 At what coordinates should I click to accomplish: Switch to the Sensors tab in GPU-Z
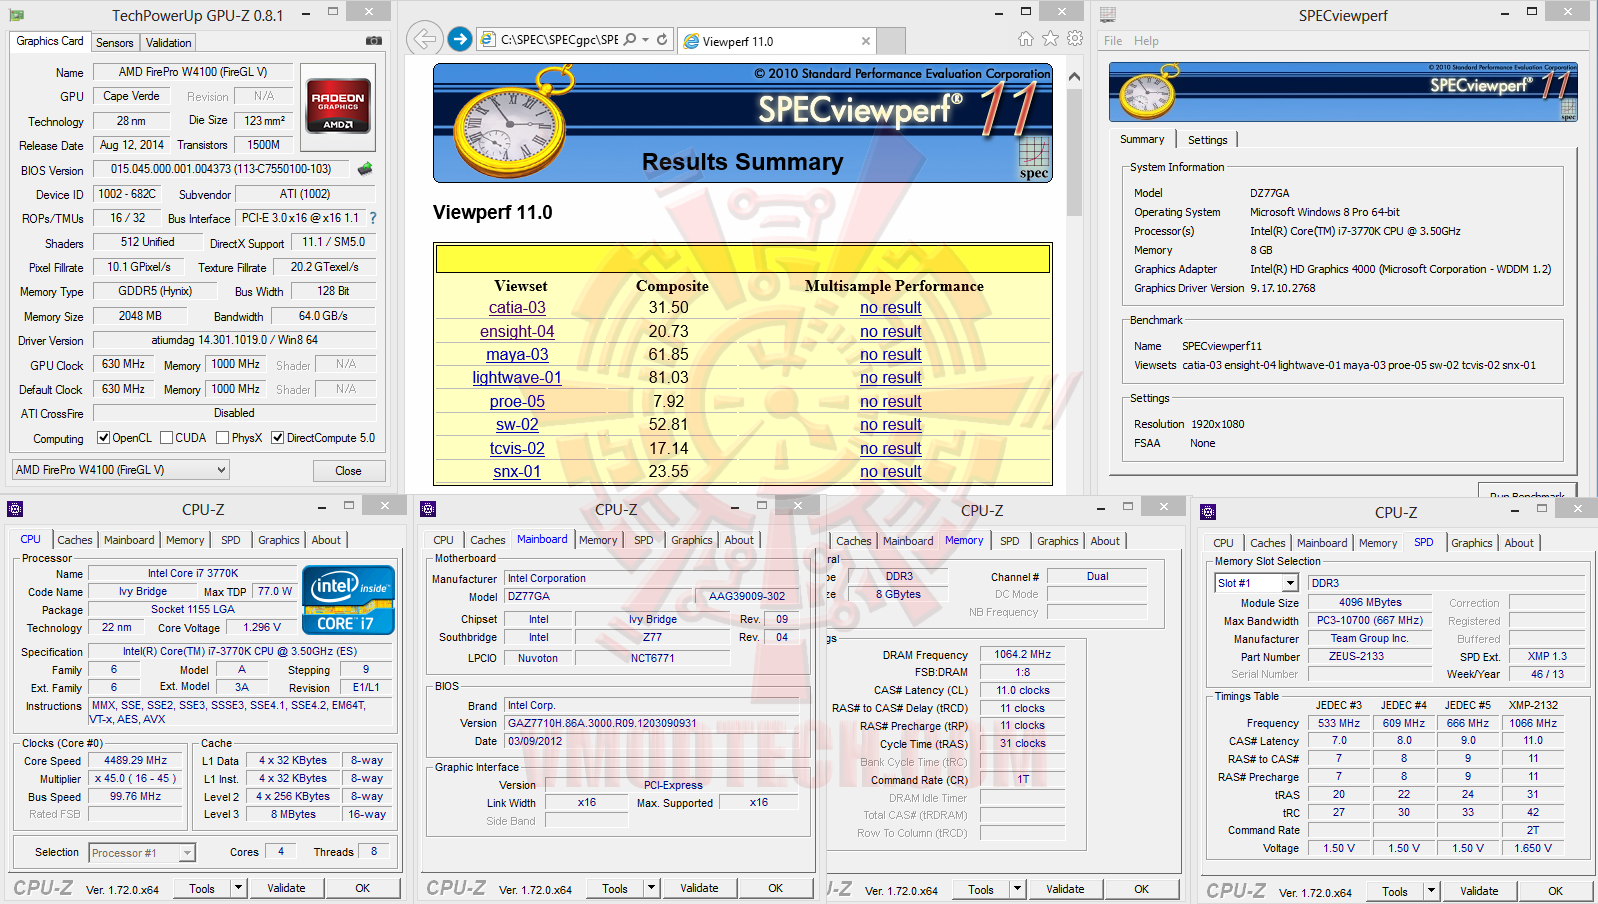pos(115,43)
